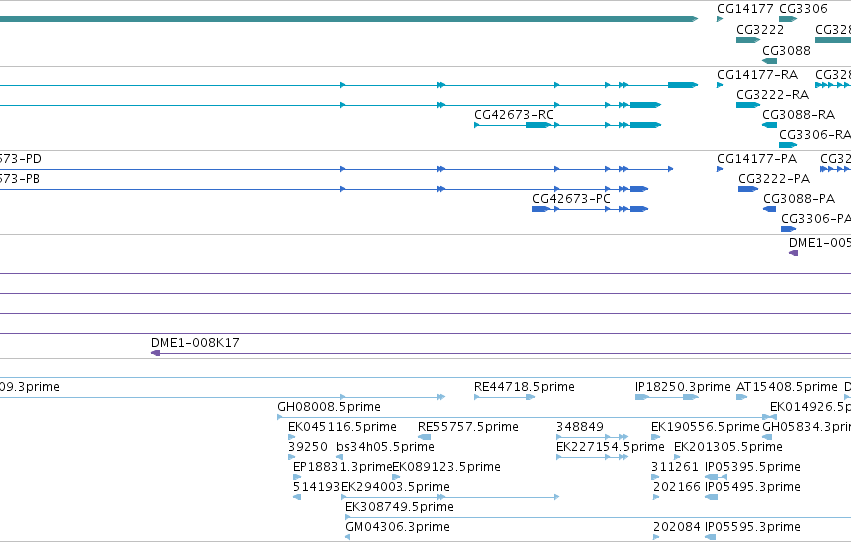Click the bs34h05.5prime EST label
The image size is (851, 542).
click(x=385, y=447)
